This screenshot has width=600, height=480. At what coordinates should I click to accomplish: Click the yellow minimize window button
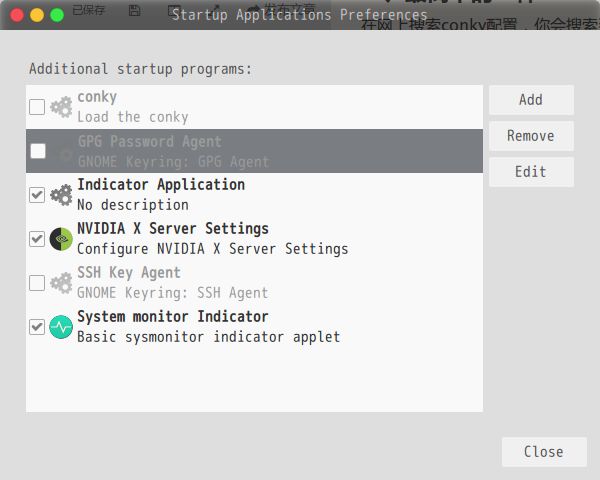click(37, 15)
